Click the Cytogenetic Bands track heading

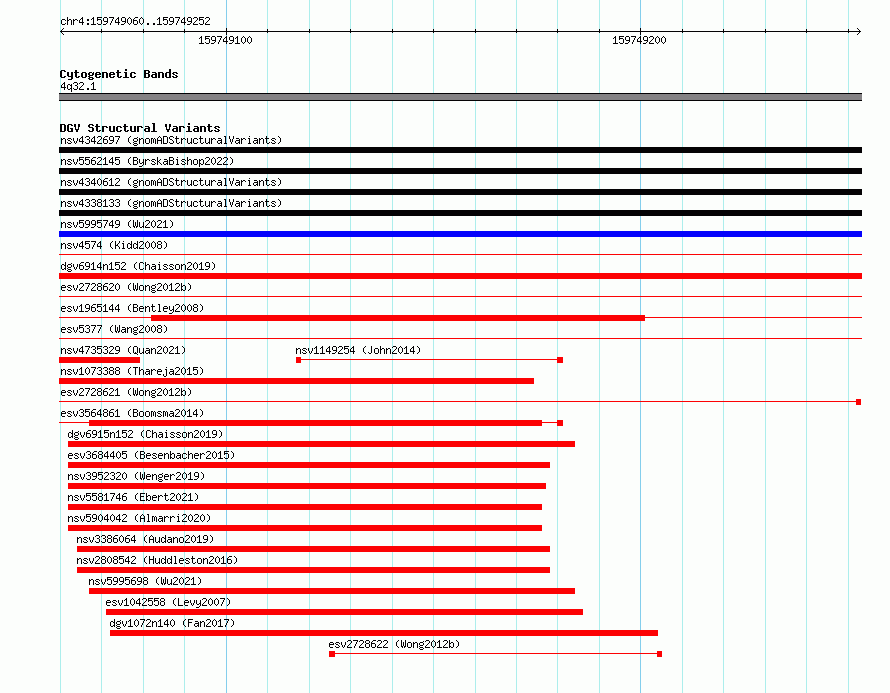[x=119, y=74]
